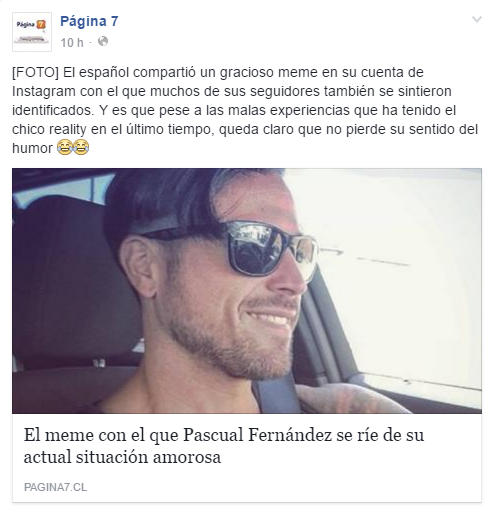Image resolution: width=487 pixels, height=506 pixels.
Task: Open the post options chevron menu
Action: (x=477, y=20)
